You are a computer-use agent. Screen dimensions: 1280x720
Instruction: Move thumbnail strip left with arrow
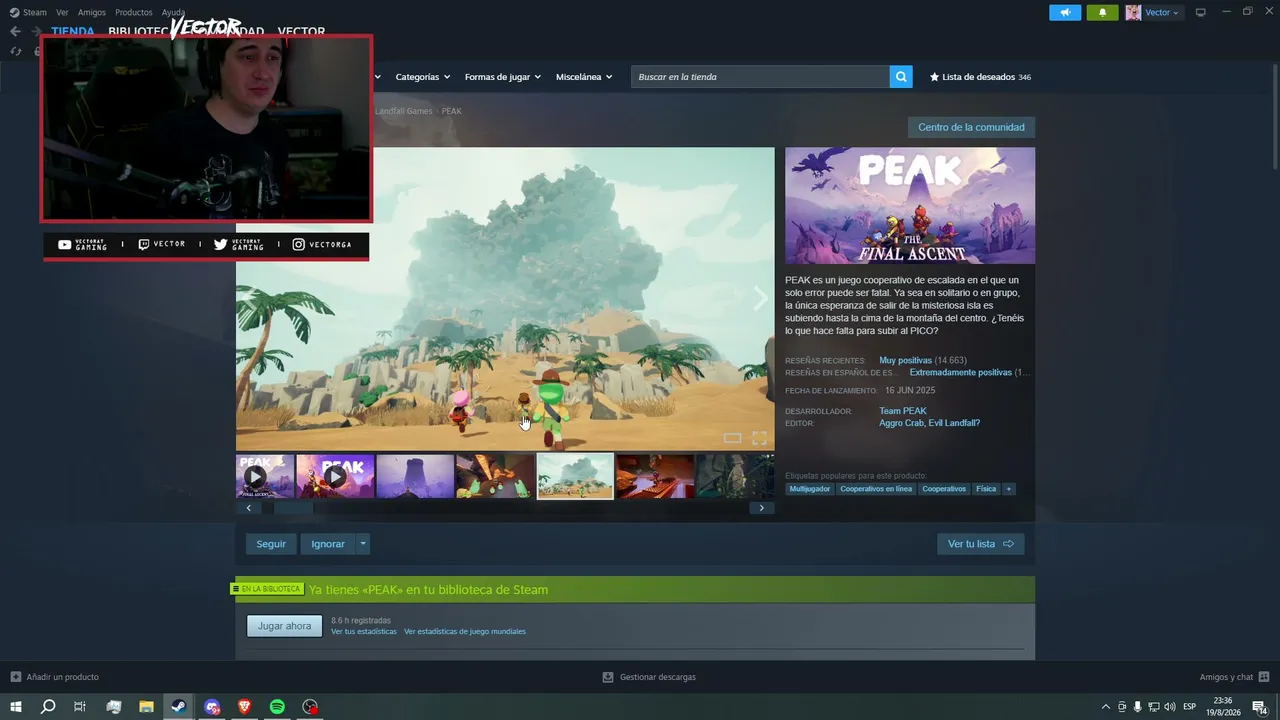click(x=249, y=508)
